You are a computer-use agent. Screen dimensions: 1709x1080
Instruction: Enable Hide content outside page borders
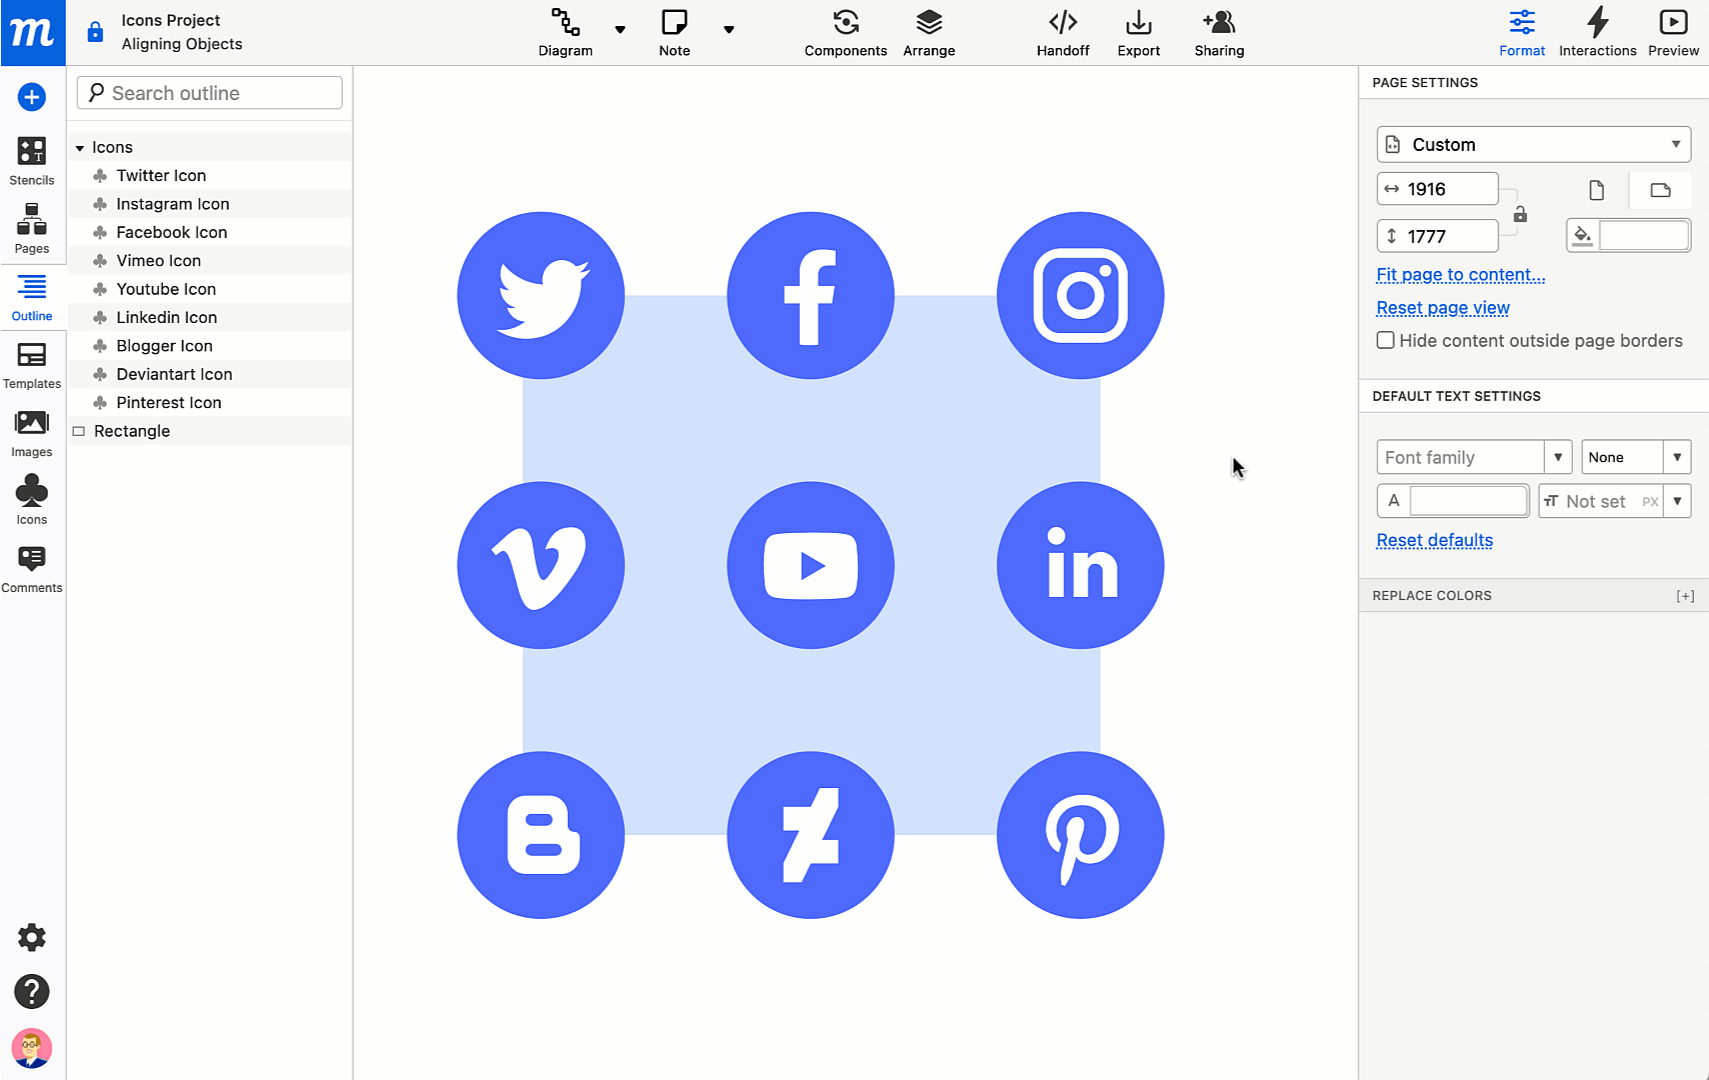coord(1385,340)
